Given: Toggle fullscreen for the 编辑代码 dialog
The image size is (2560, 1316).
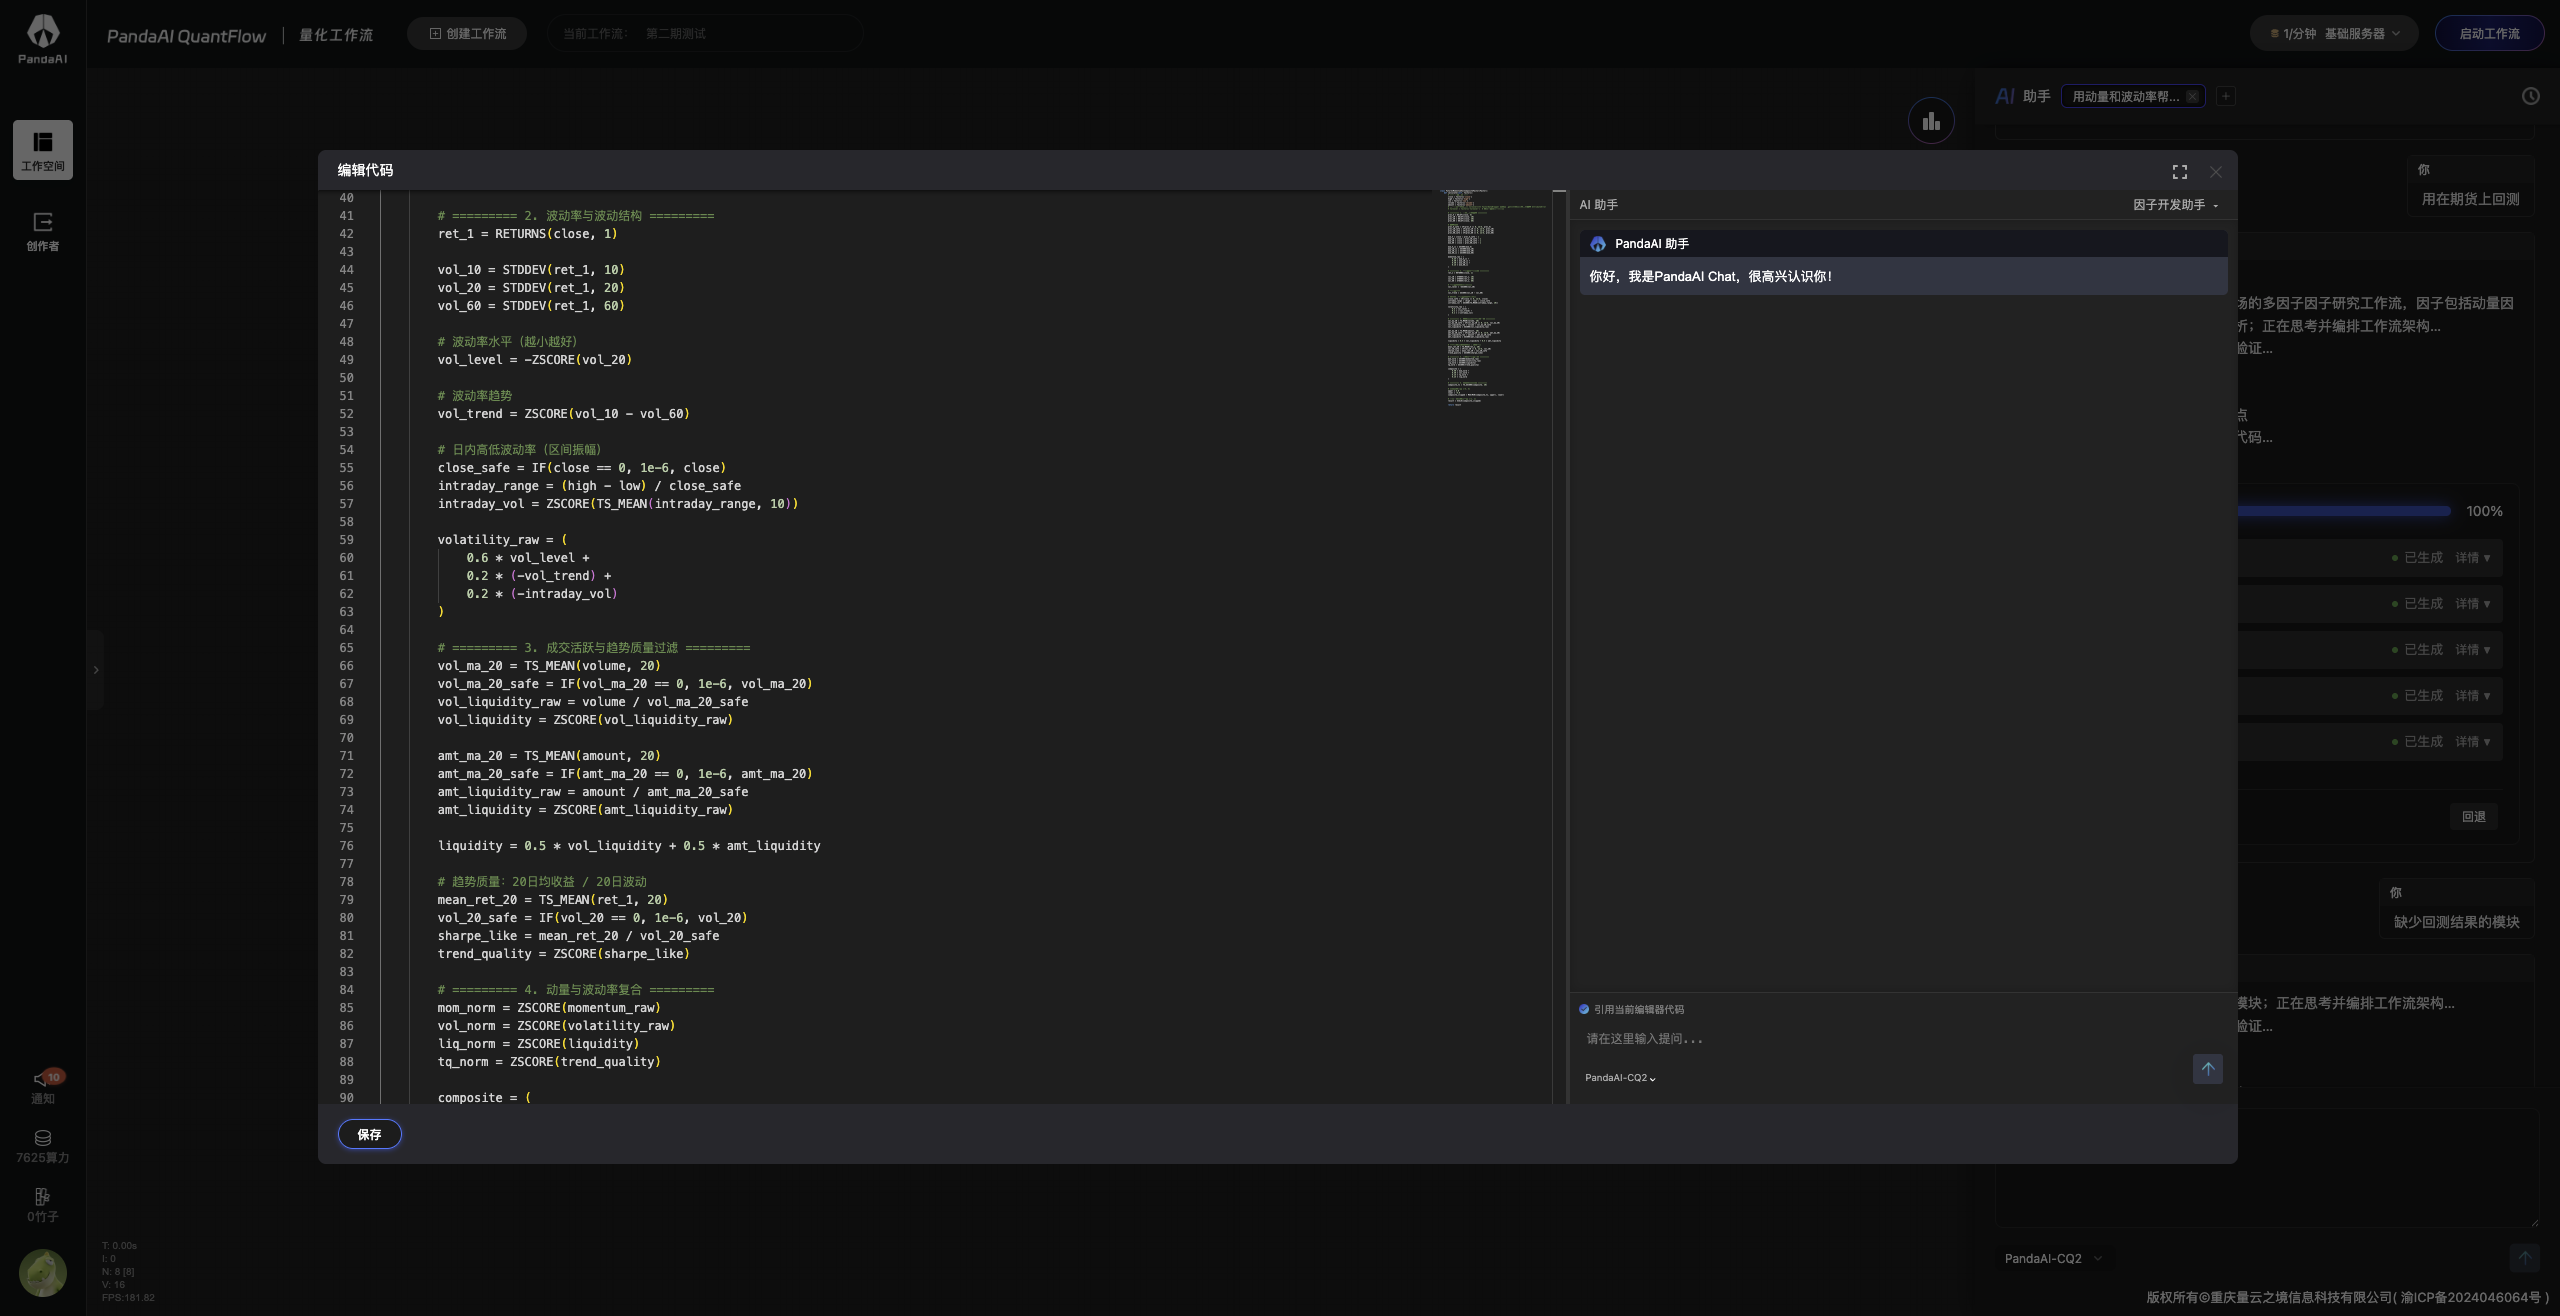Looking at the screenshot, I should (2180, 172).
